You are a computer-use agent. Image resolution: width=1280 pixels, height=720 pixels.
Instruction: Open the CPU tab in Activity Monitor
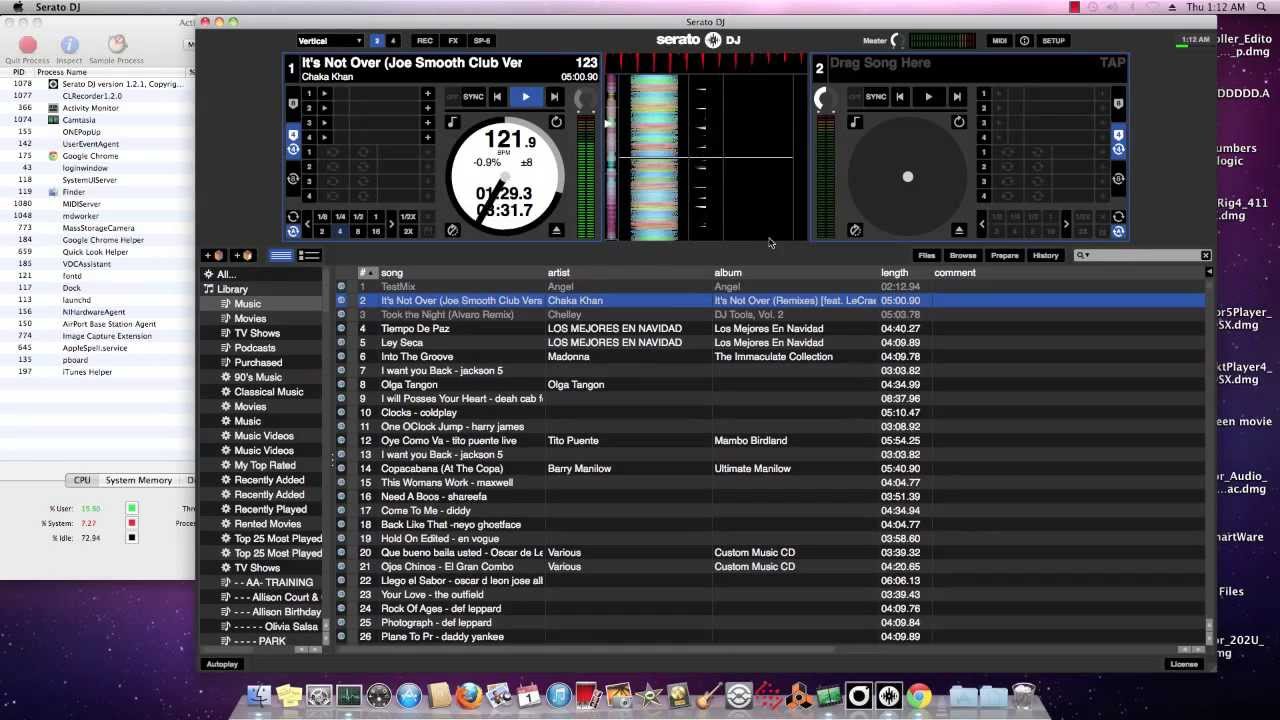coord(82,480)
